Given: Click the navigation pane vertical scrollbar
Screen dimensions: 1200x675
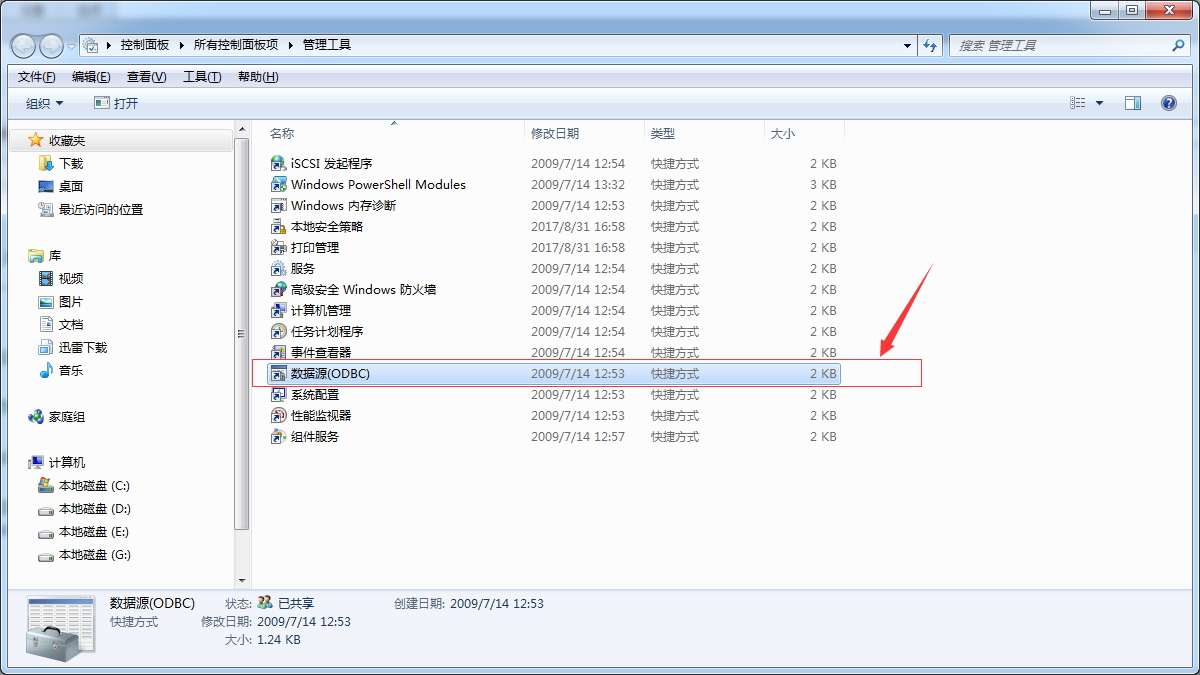Looking at the screenshot, I should coord(241,333).
